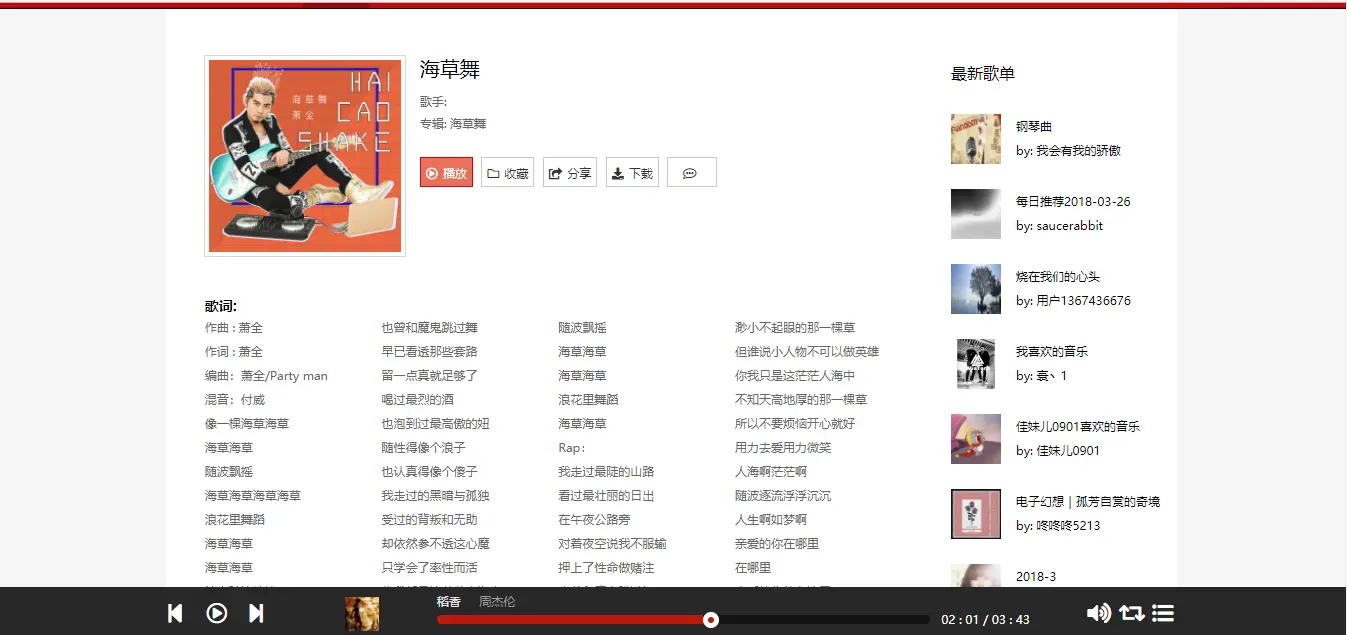The height and width of the screenshot is (635, 1347).
Task: Open the 海草舞 album link
Action: (x=468, y=124)
